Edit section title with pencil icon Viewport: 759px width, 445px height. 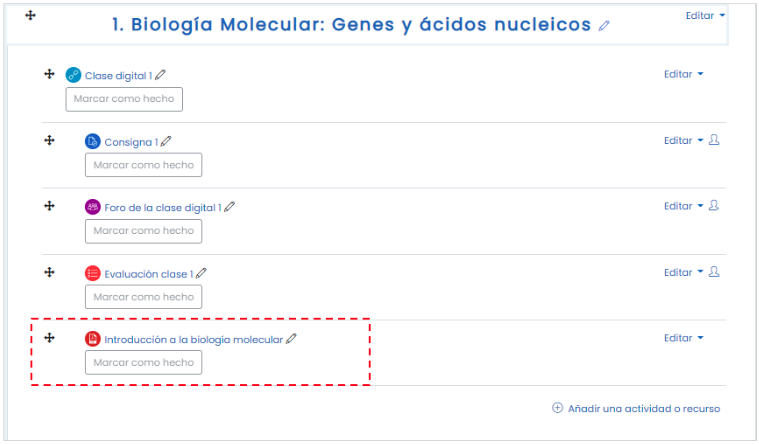[604, 26]
